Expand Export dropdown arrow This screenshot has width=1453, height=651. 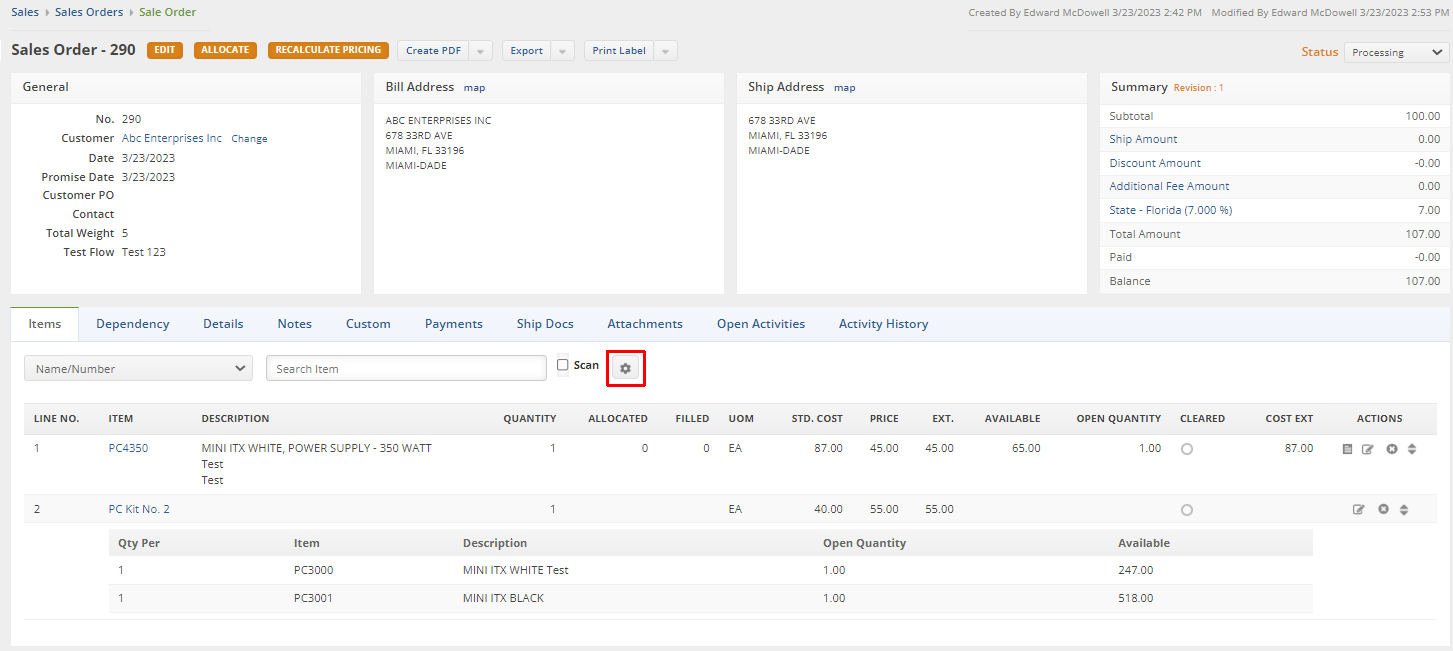(563, 51)
